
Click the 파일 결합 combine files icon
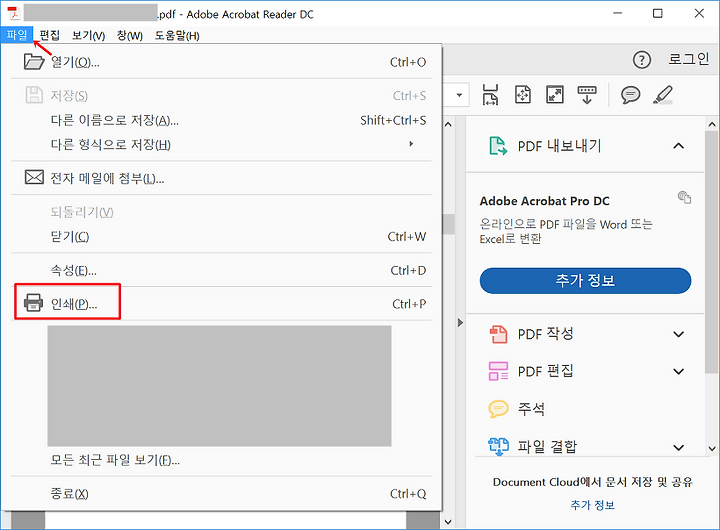498,446
